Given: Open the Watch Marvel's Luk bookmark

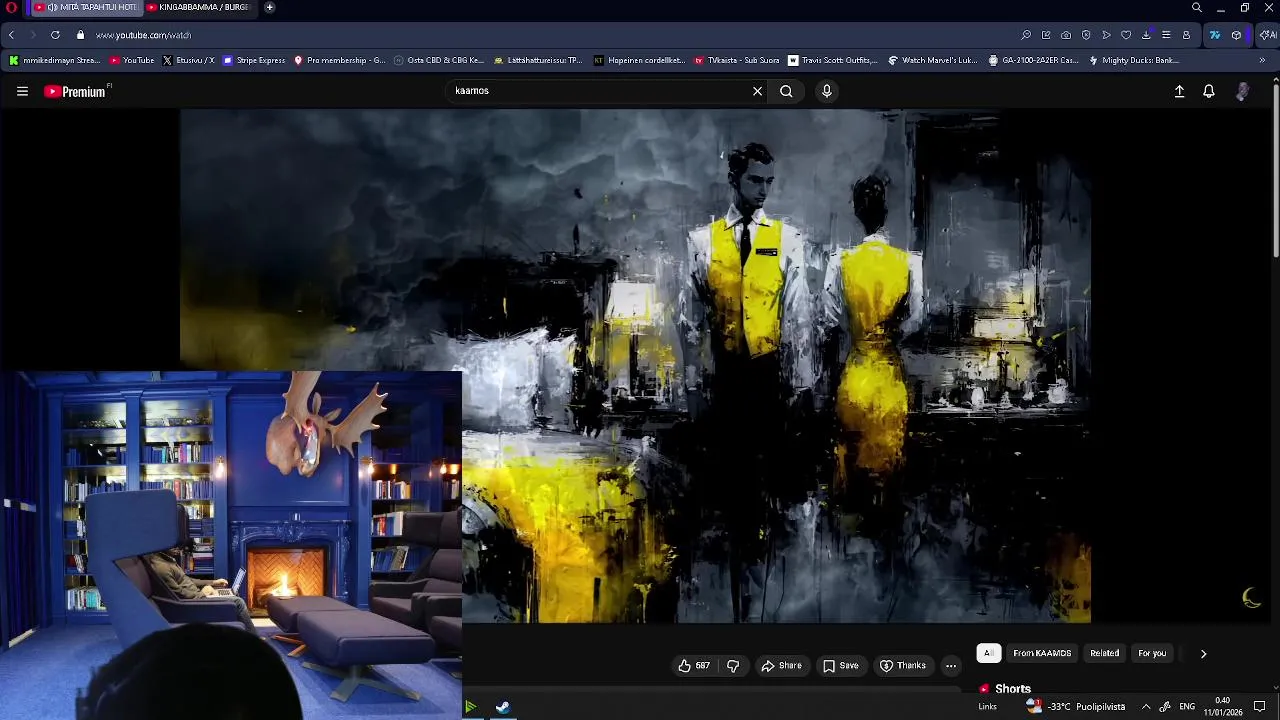Looking at the screenshot, I should pos(933,60).
